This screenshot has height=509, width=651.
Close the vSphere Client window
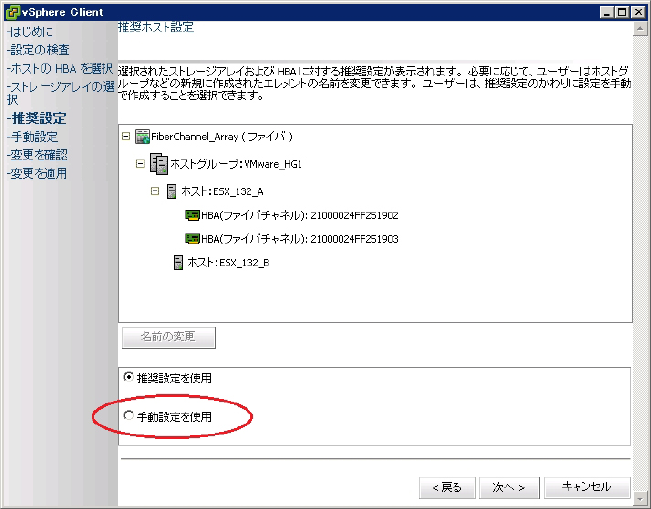tap(638, 12)
